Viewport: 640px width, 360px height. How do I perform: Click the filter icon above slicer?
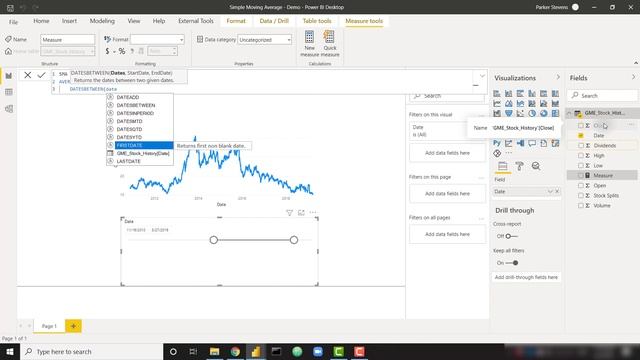pos(289,213)
